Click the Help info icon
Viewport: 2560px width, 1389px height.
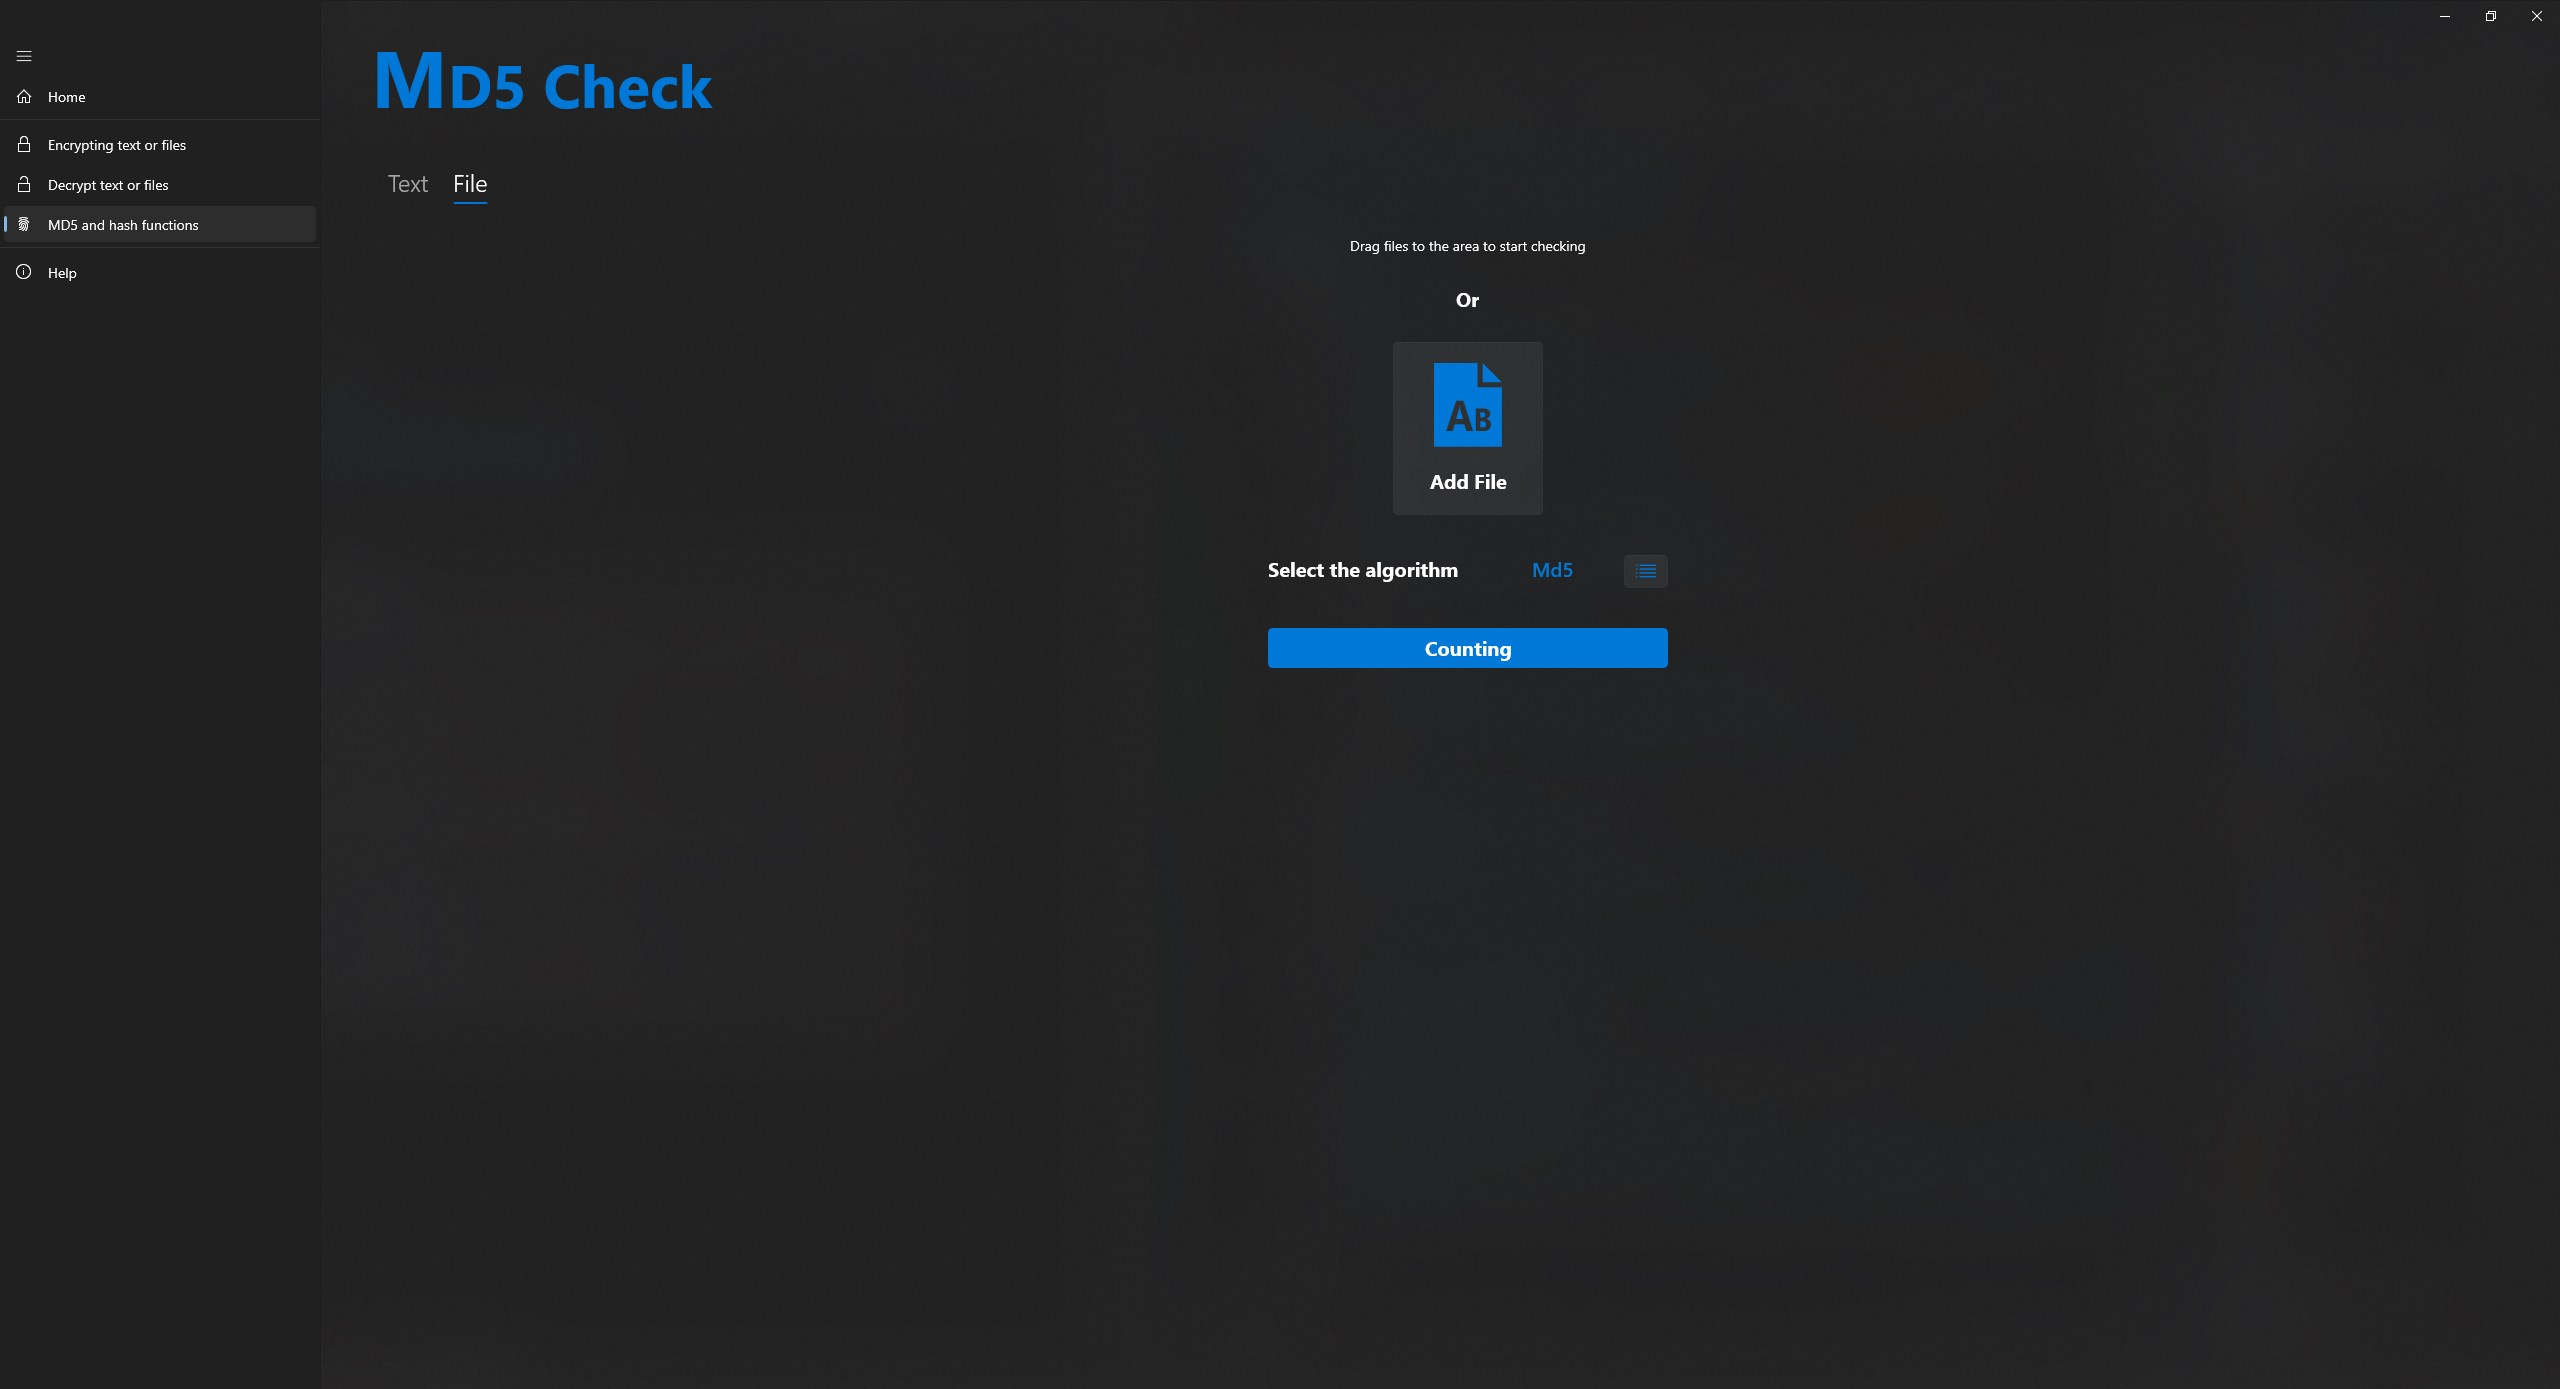click(x=22, y=272)
